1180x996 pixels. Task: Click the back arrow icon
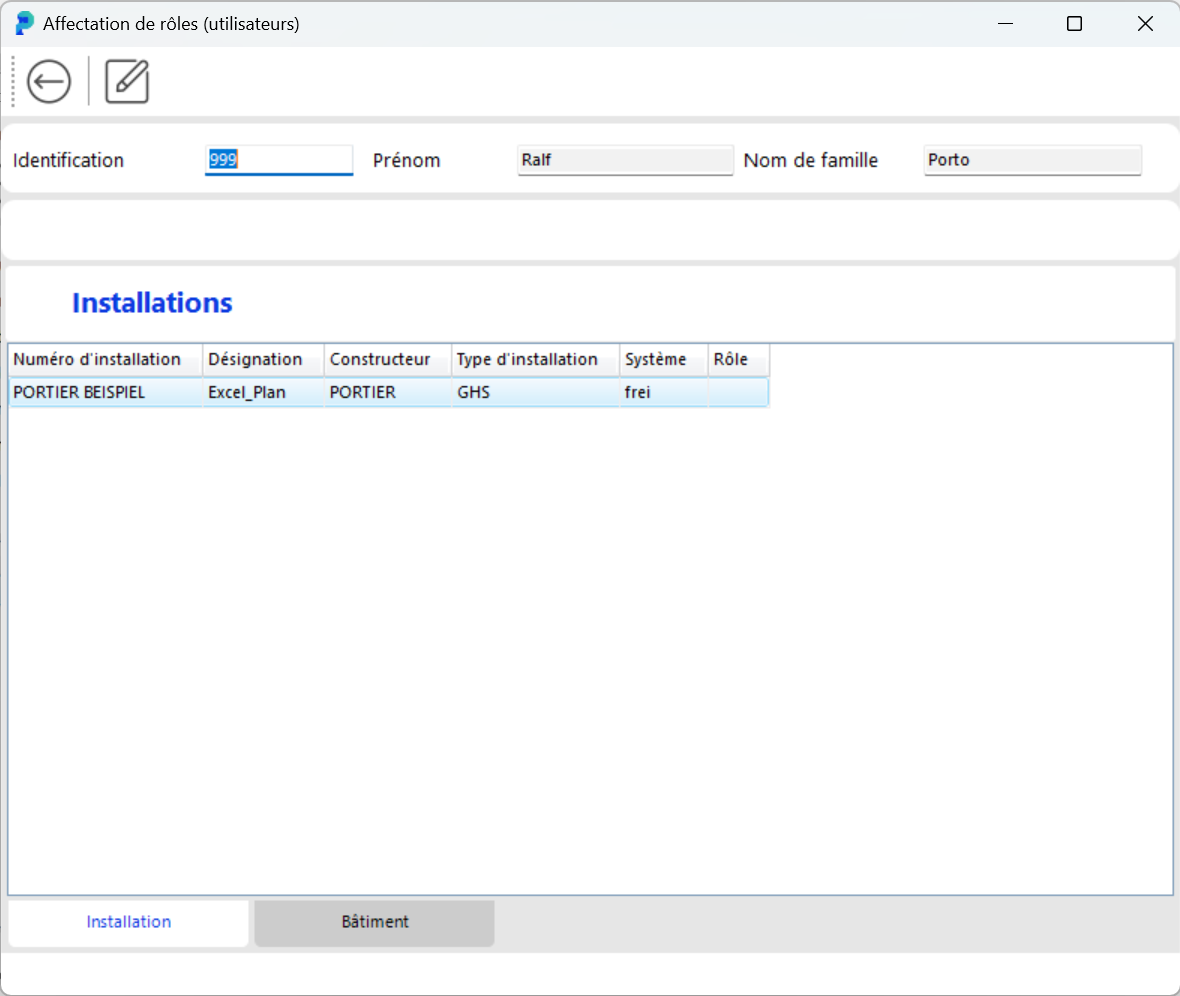(49, 81)
